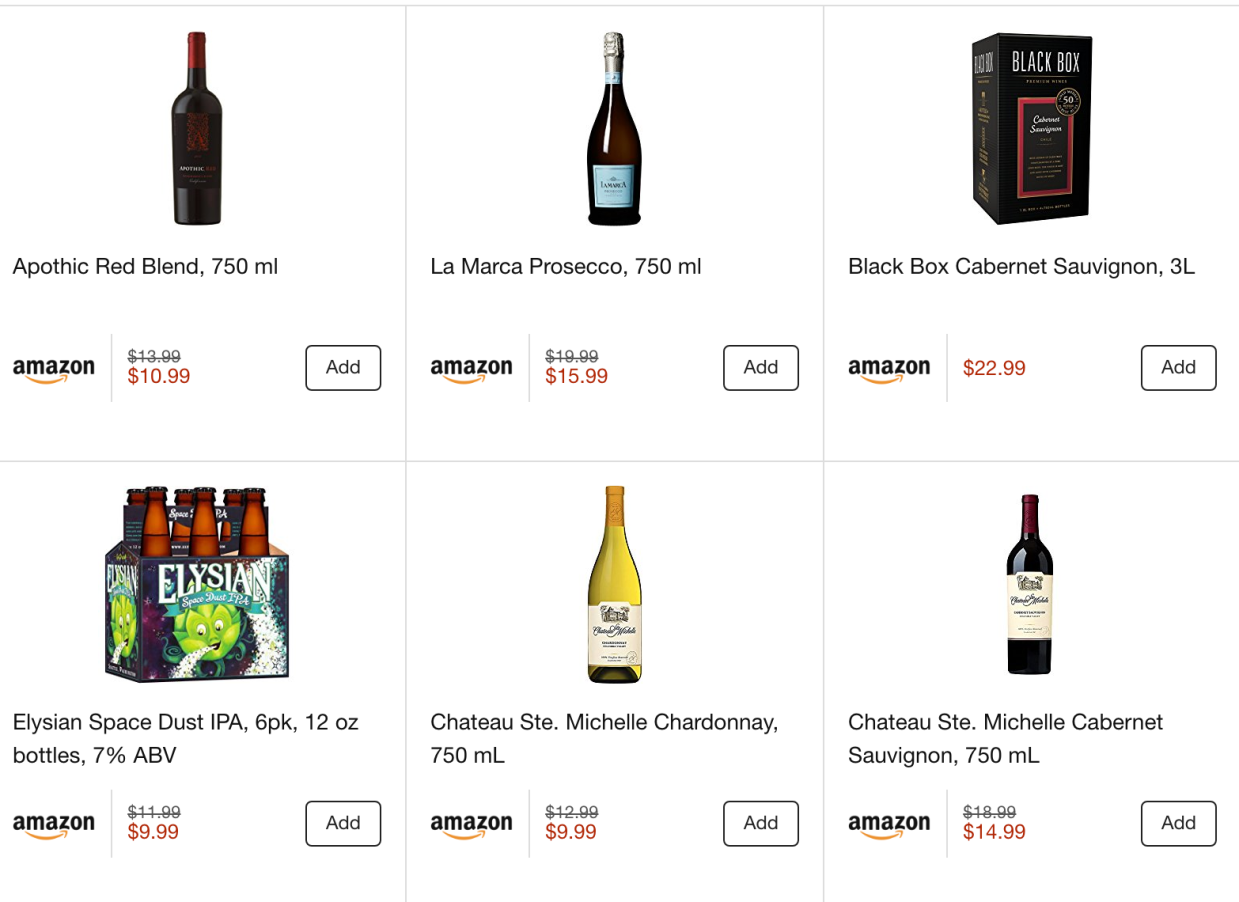The height and width of the screenshot is (902, 1239).
Task: Add Apothic Red Blend to the cart
Action: point(342,367)
